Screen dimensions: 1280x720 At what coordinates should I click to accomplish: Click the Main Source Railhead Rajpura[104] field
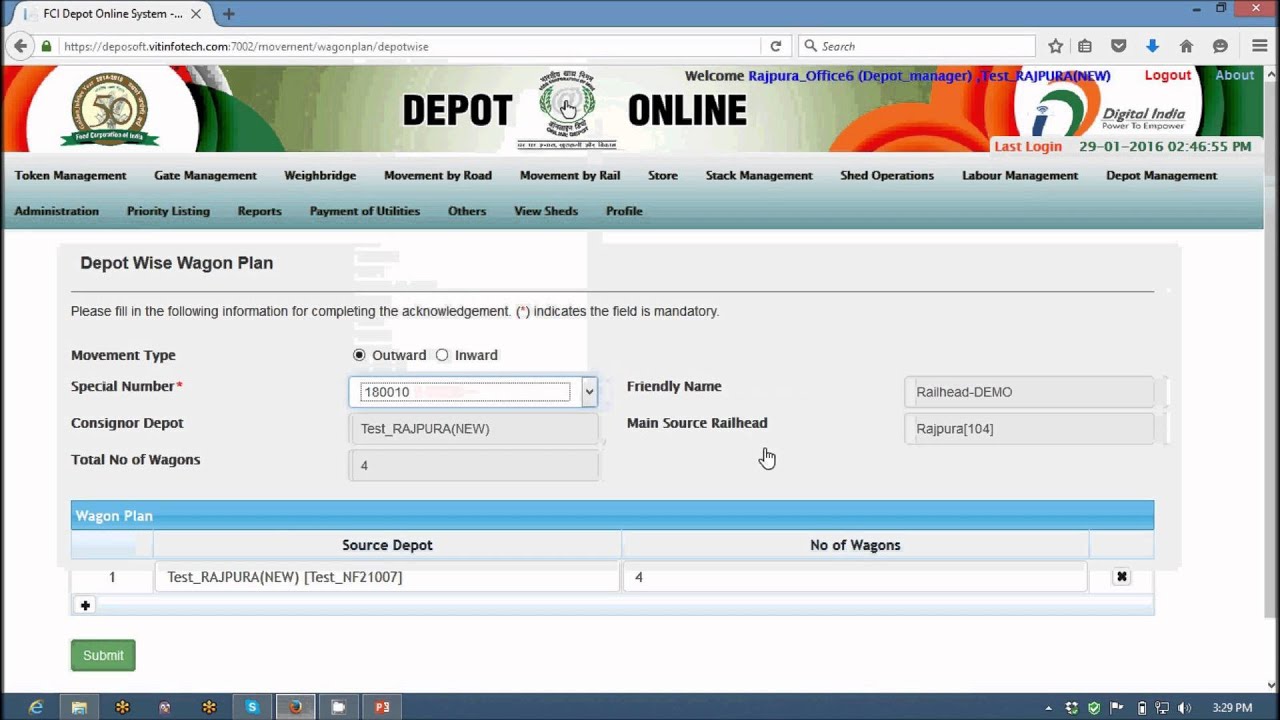tap(1029, 429)
